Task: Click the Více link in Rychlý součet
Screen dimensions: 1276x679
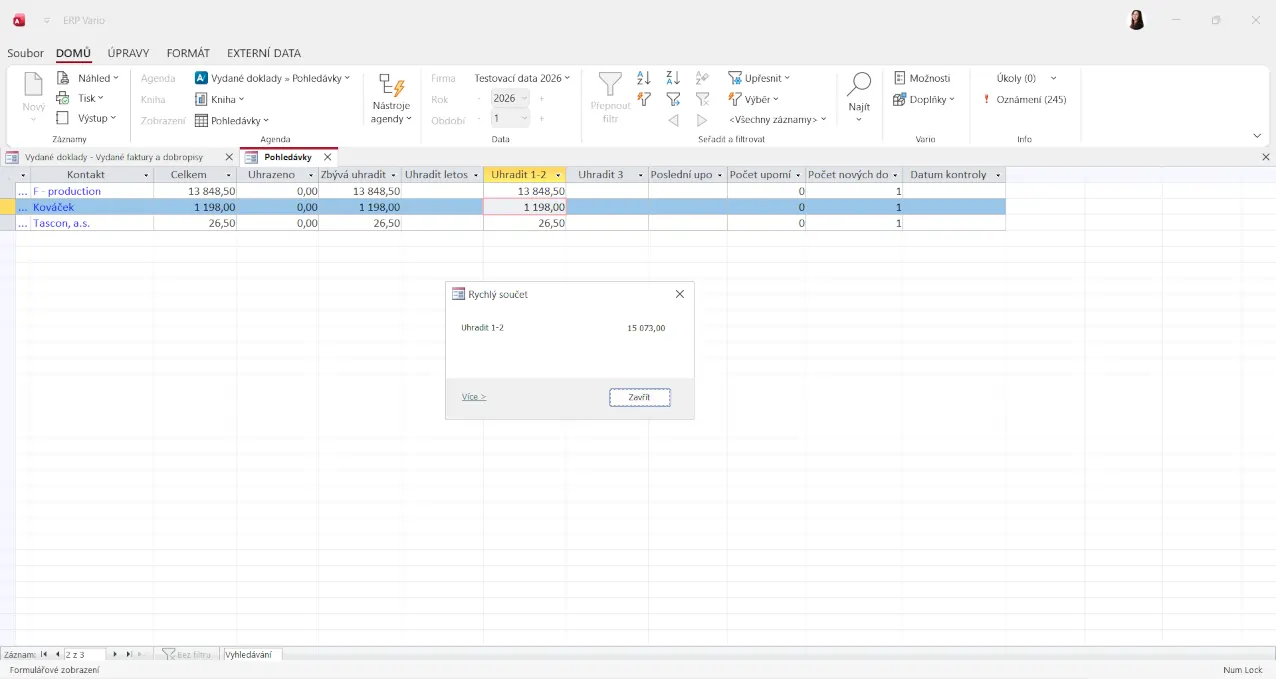Action: [x=473, y=397]
